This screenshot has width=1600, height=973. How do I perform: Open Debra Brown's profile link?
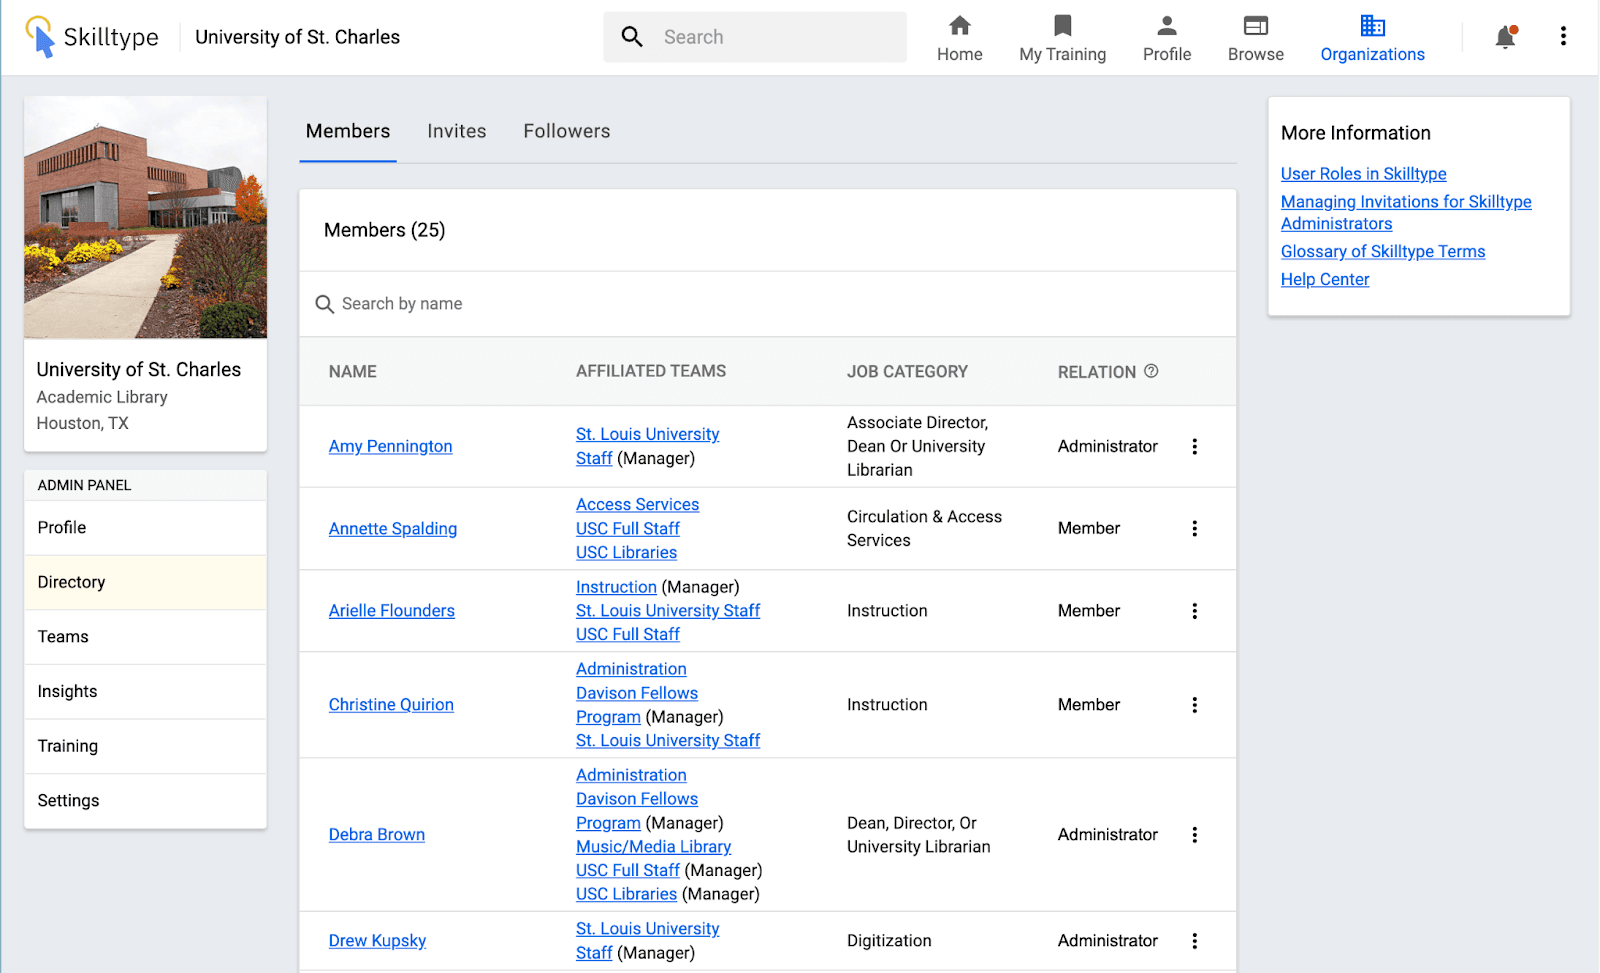(377, 835)
